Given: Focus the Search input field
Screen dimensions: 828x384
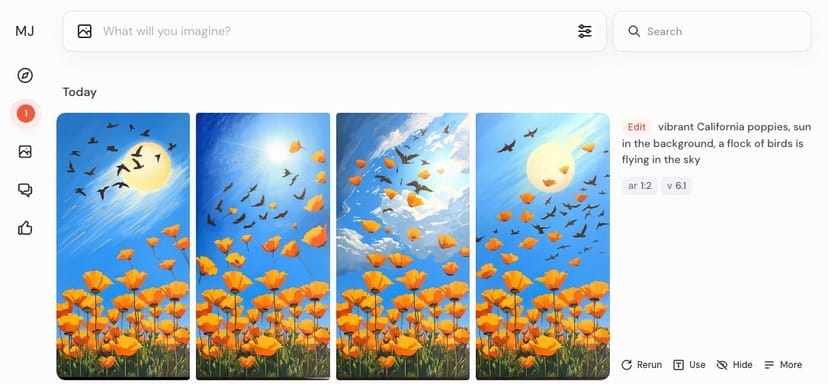Looking at the screenshot, I should 712,31.
